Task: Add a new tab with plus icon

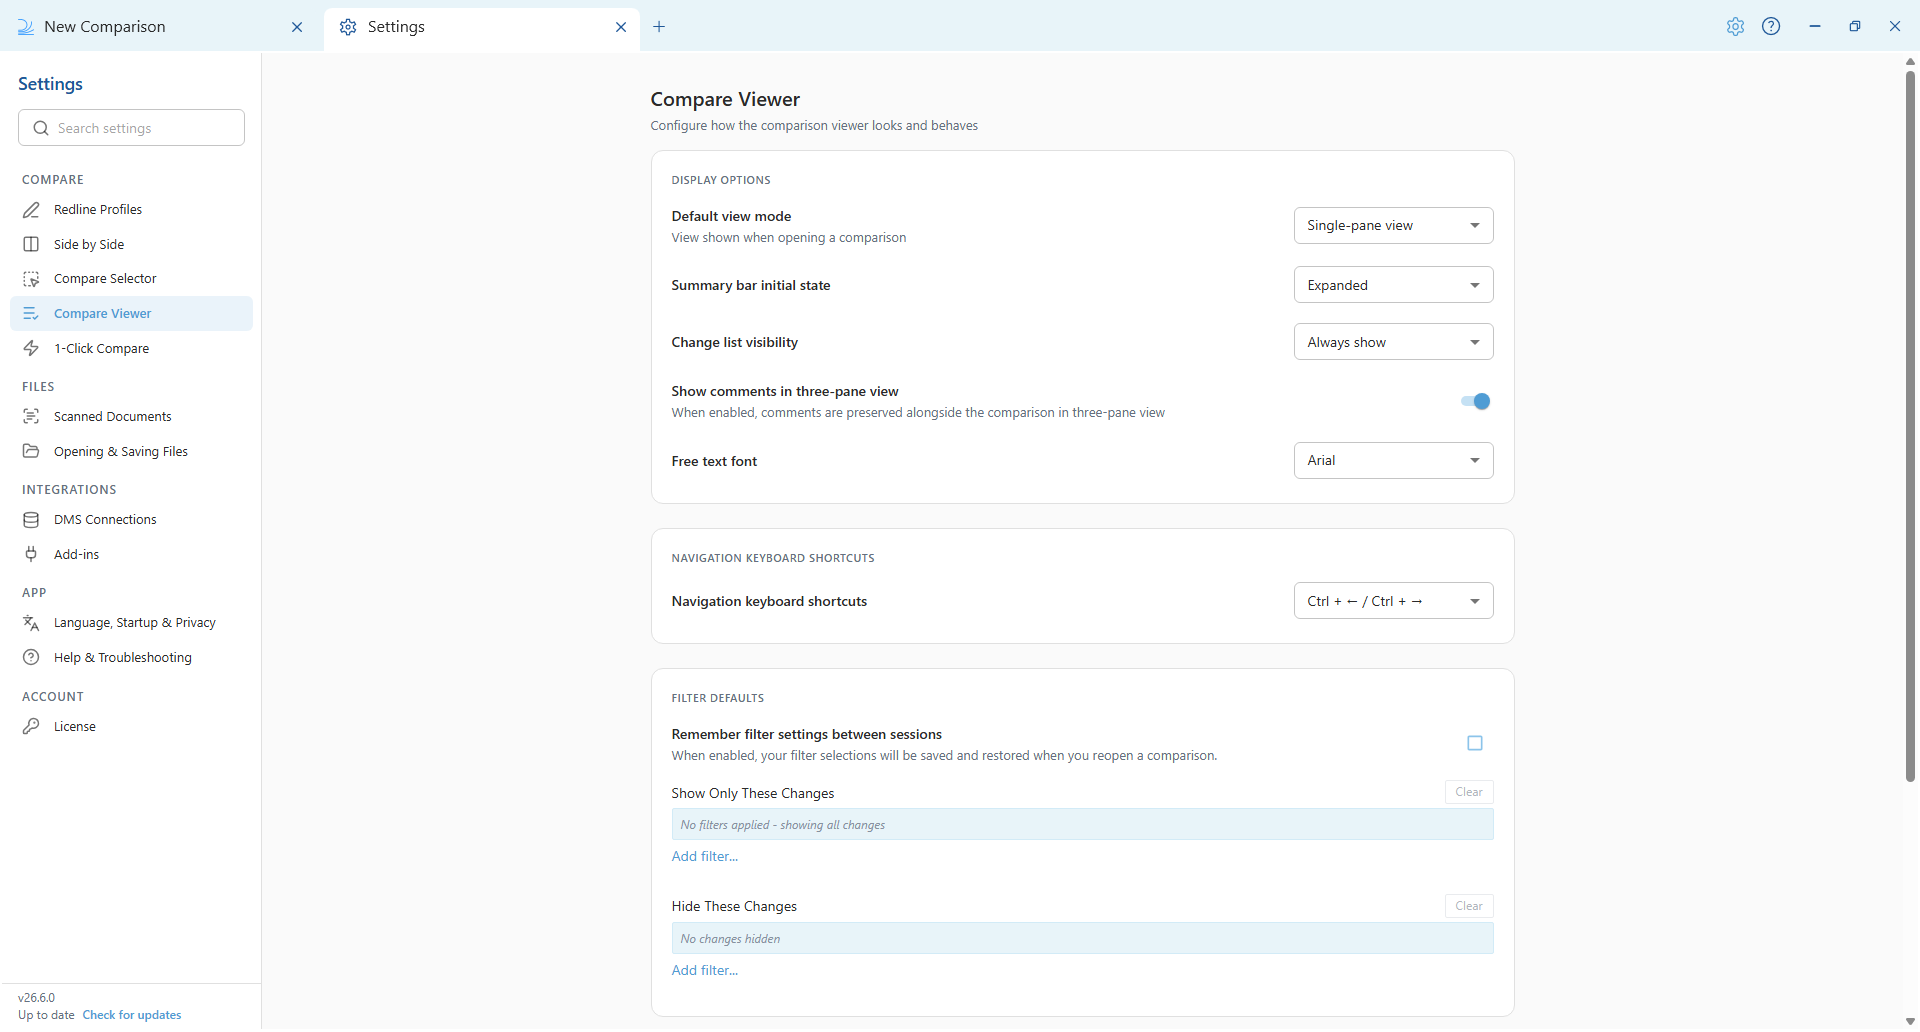Action: (x=659, y=27)
